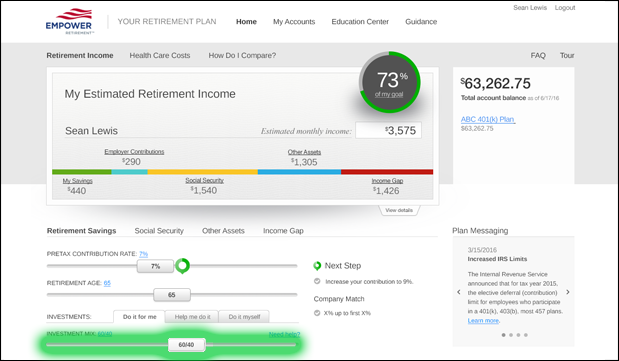Click the 'My Estimated Retirement Income' heading
Image resolution: width=619 pixels, height=361 pixels.
150,94
